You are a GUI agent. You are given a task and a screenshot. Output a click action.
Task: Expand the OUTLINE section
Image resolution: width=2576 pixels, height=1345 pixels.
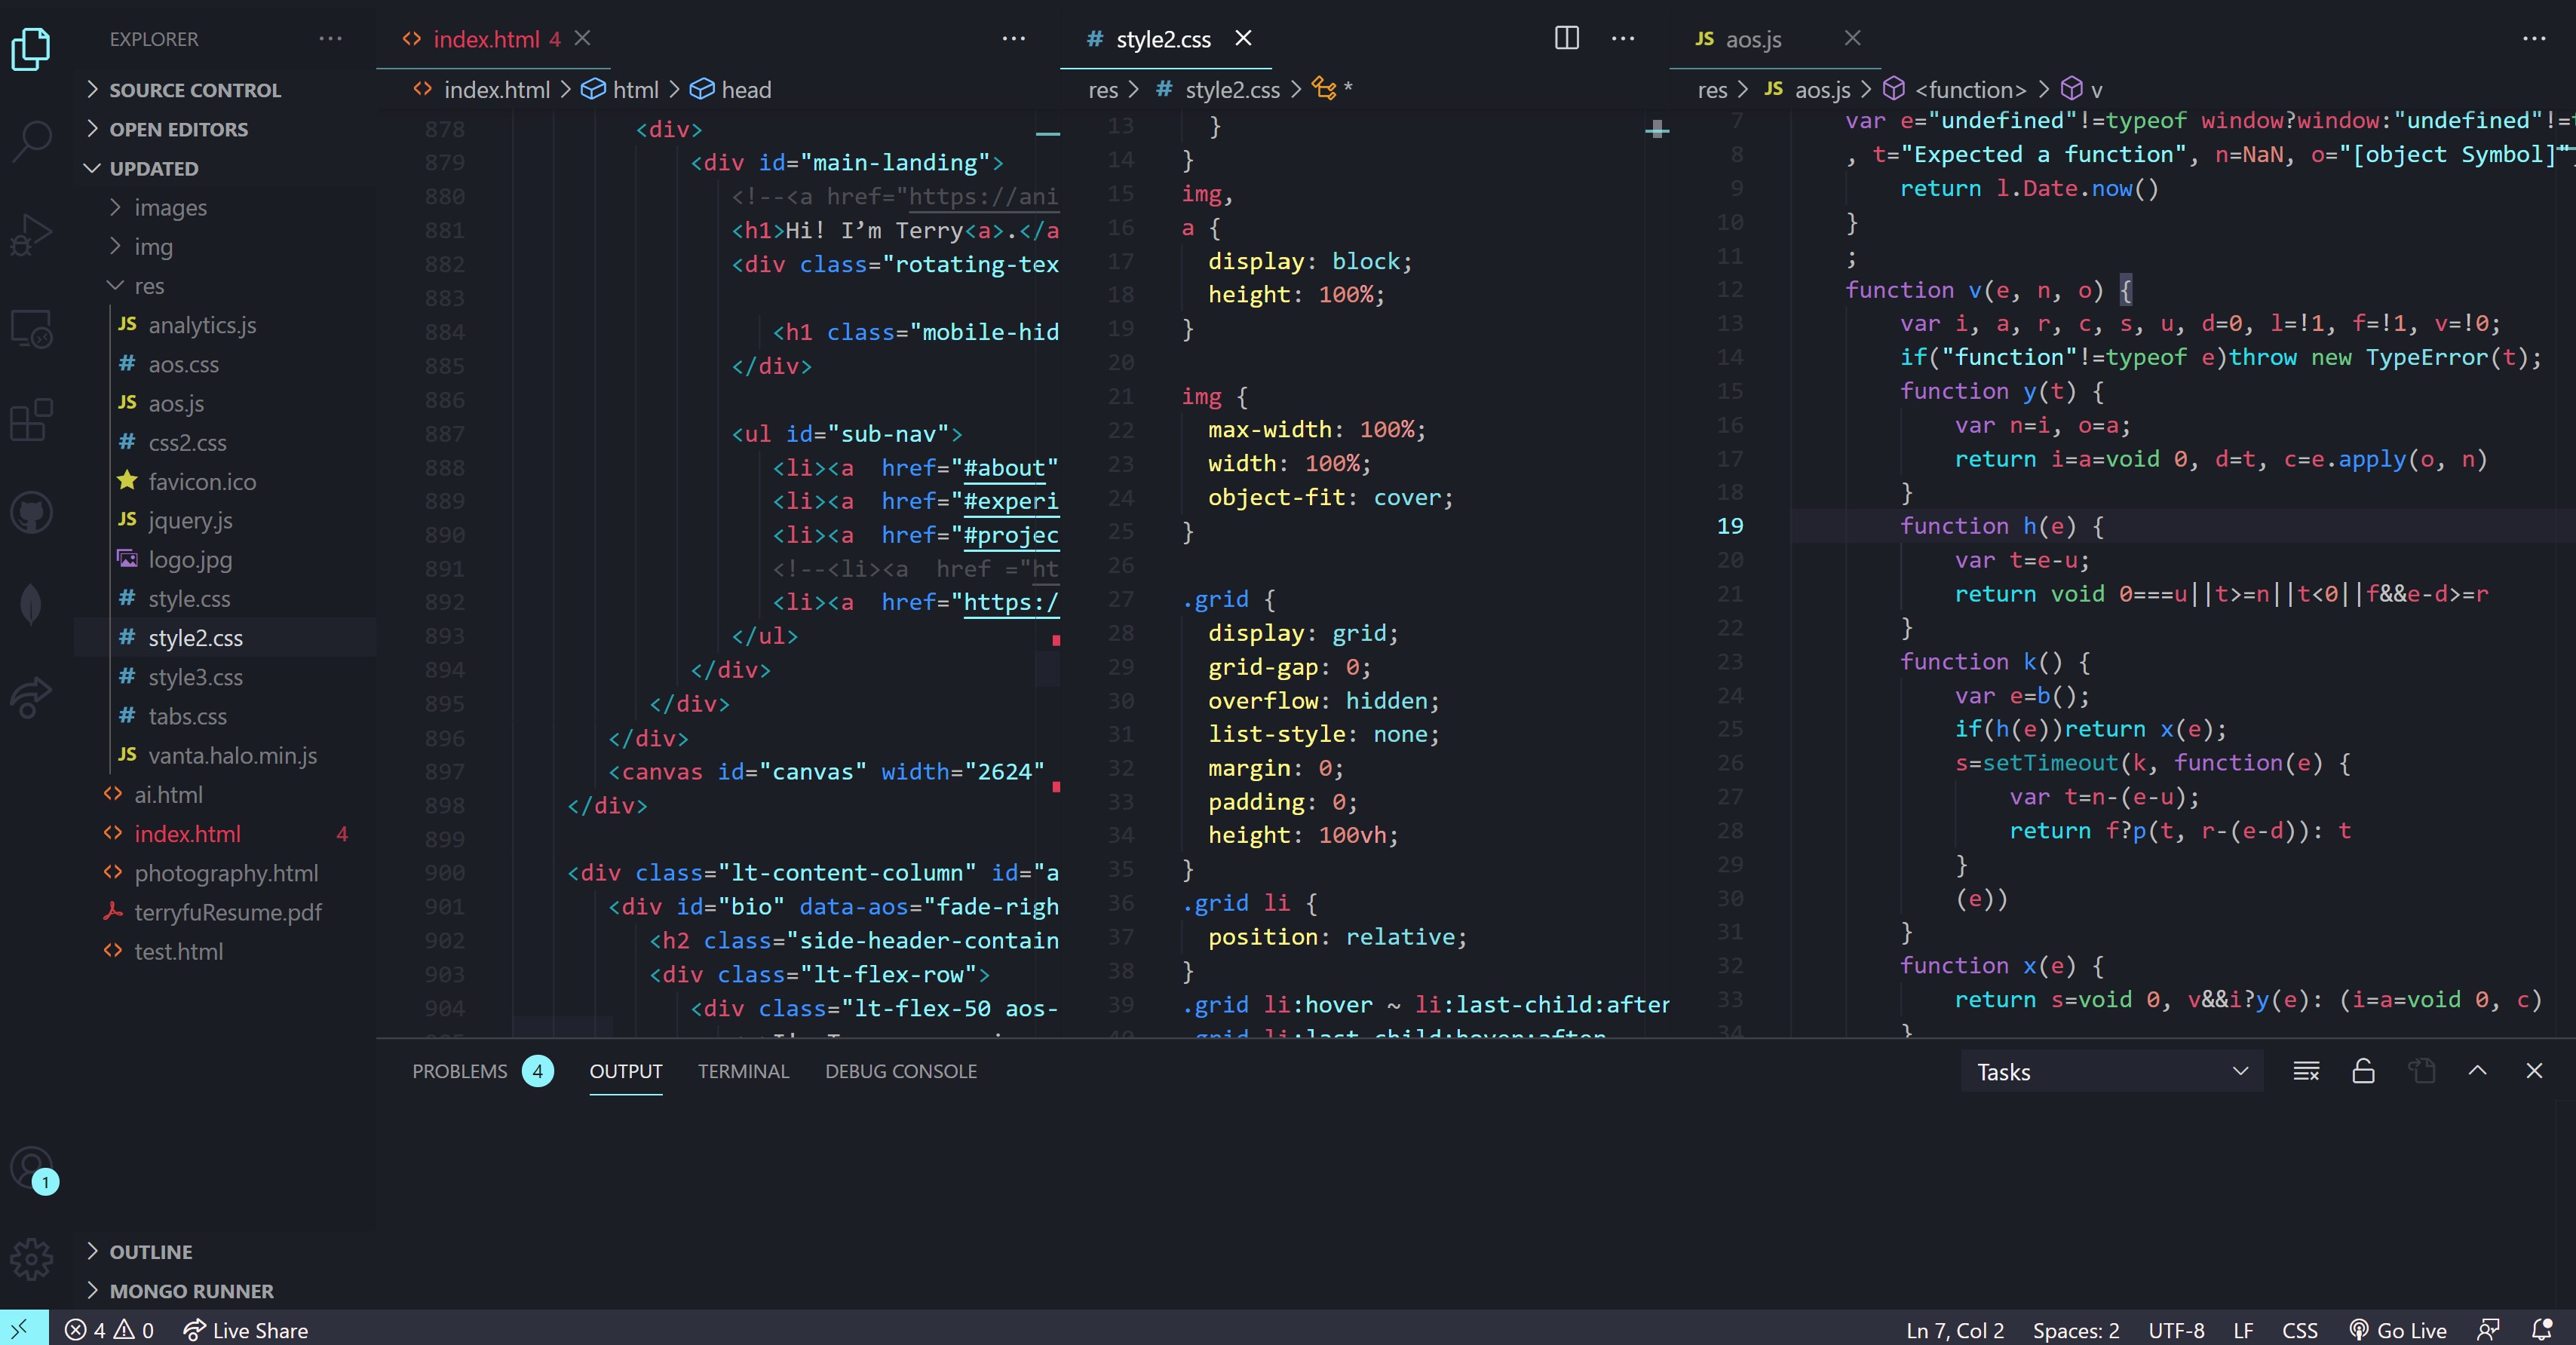(150, 1251)
